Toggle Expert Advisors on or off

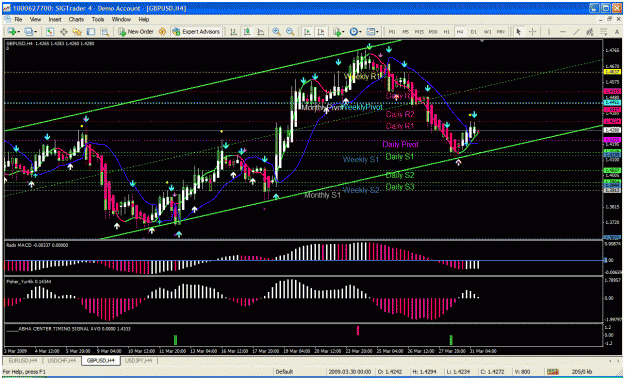(x=196, y=32)
